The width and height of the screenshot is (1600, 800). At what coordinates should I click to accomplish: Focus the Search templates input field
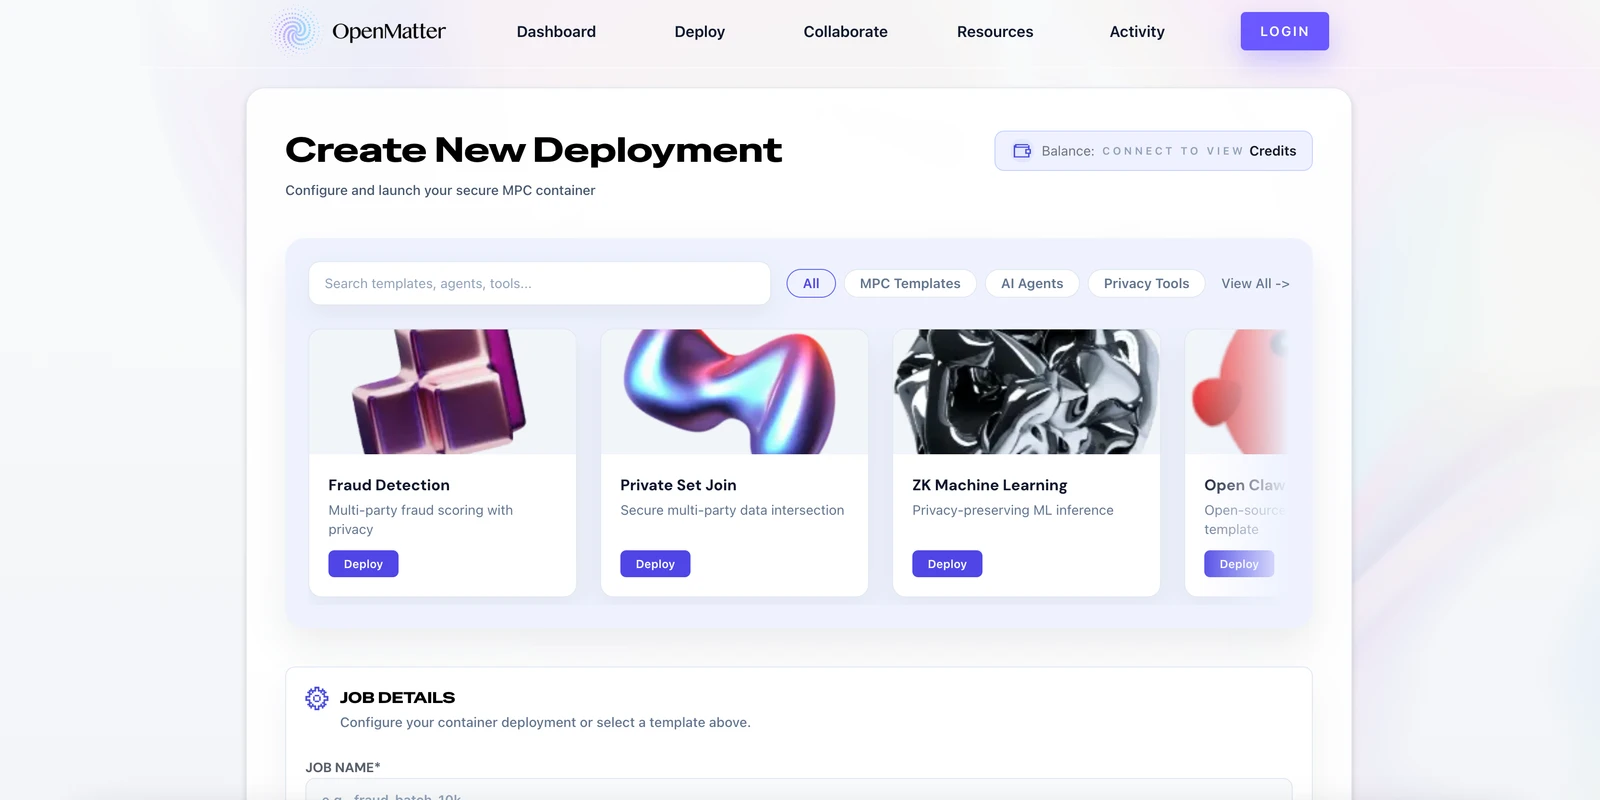pos(540,283)
